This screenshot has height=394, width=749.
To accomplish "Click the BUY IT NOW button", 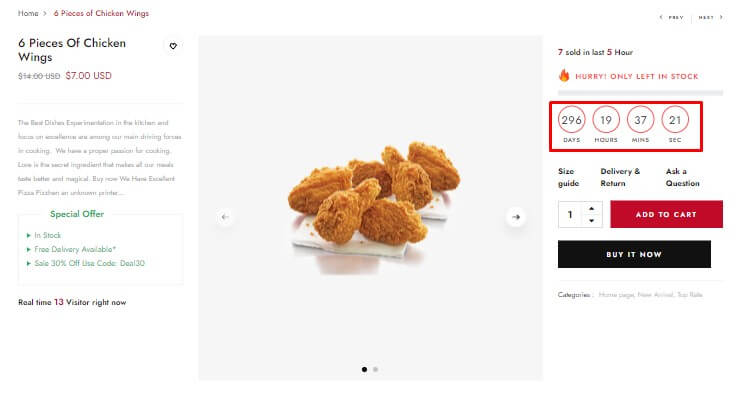I will (x=634, y=254).
